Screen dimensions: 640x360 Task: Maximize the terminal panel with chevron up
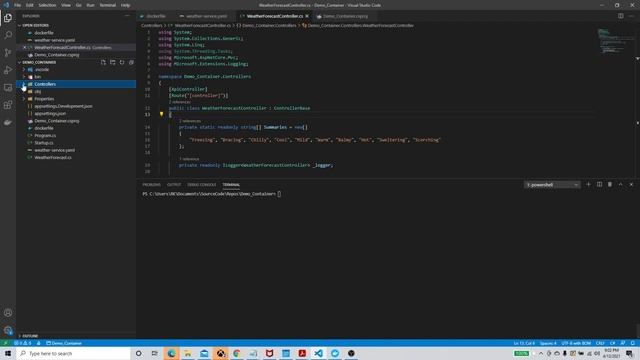tap(620, 184)
